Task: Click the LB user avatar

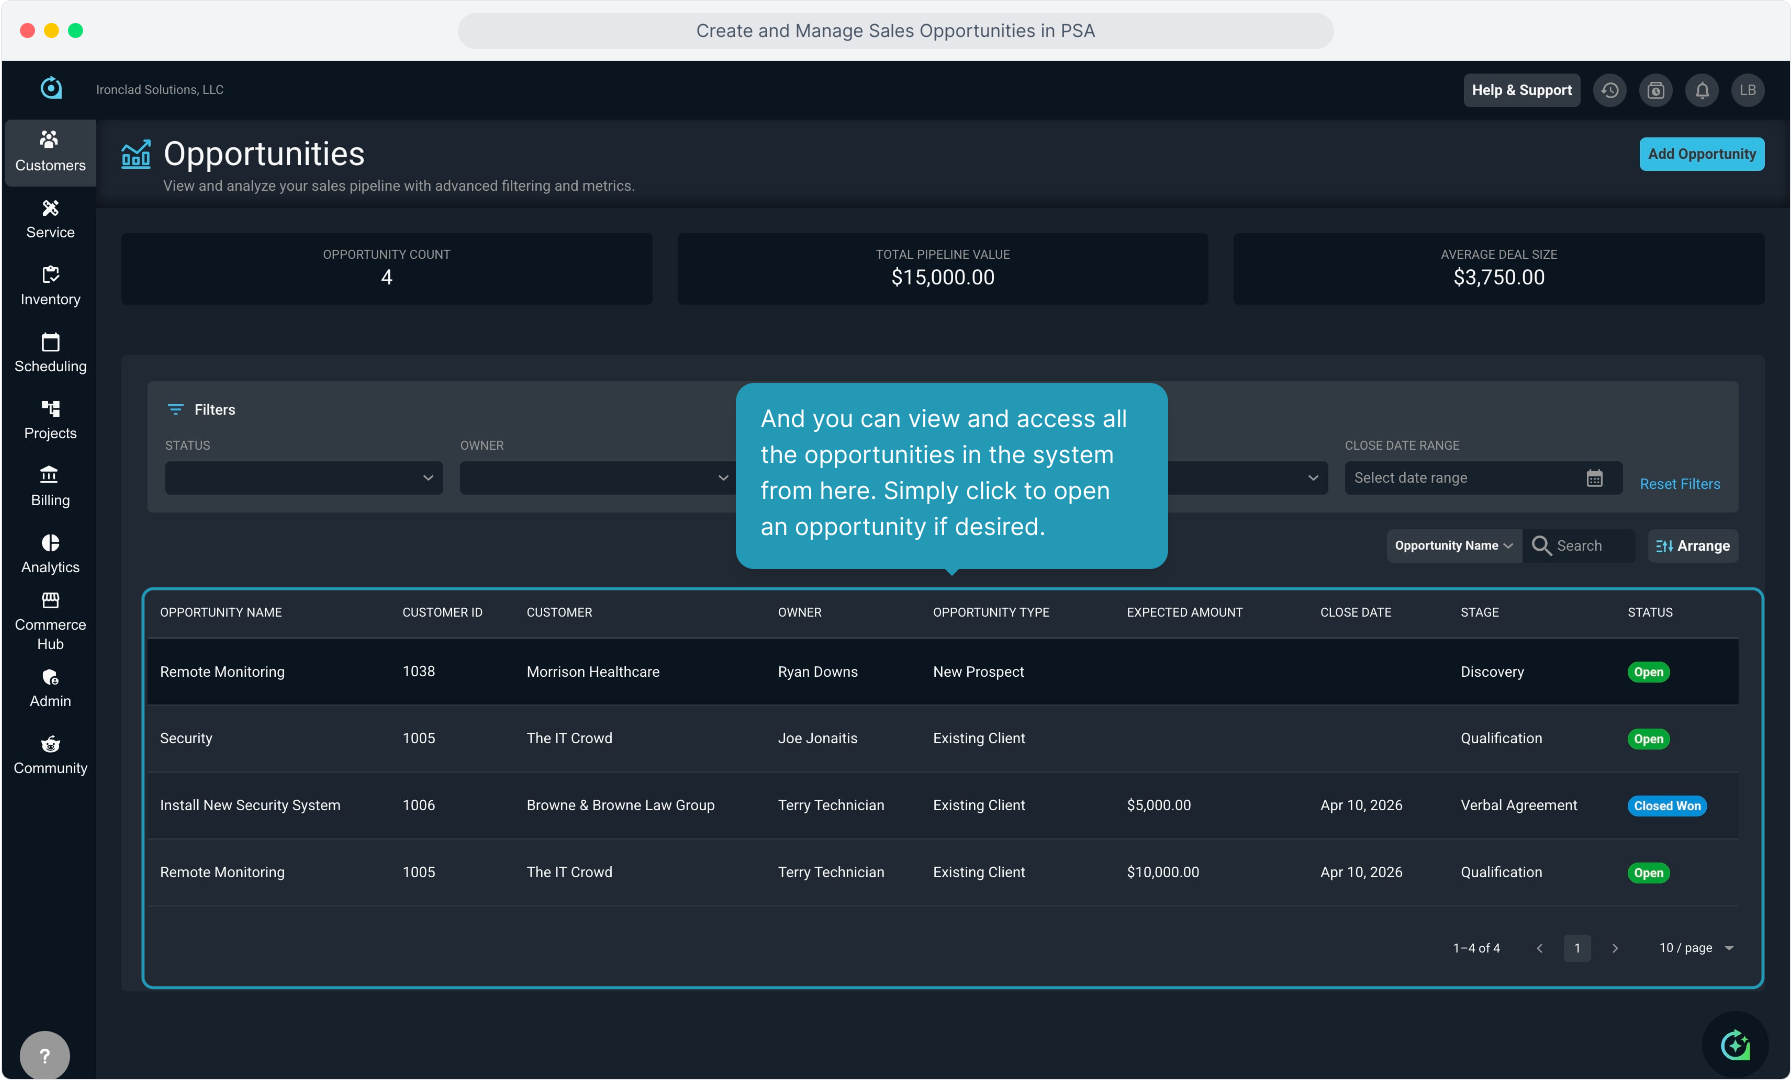Action: click(1748, 90)
